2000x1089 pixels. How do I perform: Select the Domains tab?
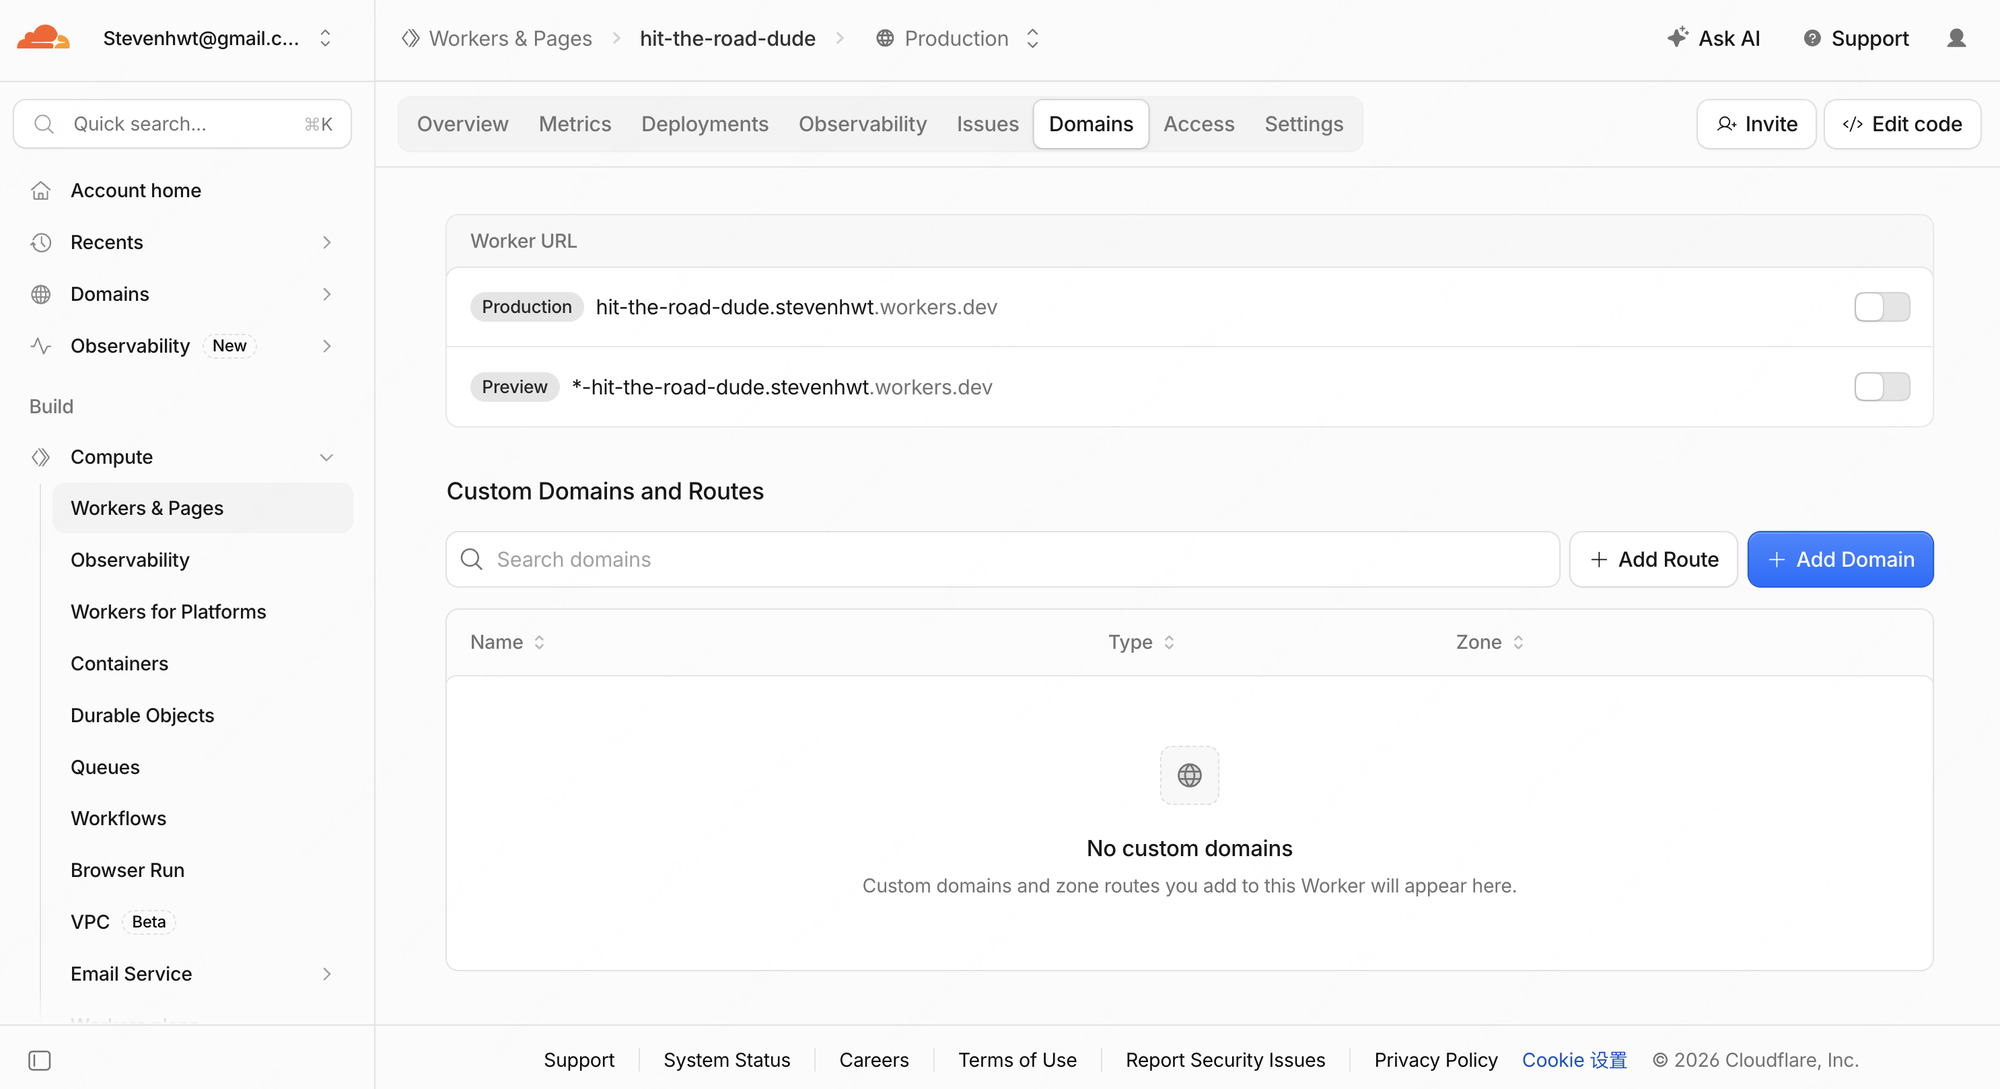(x=1091, y=124)
